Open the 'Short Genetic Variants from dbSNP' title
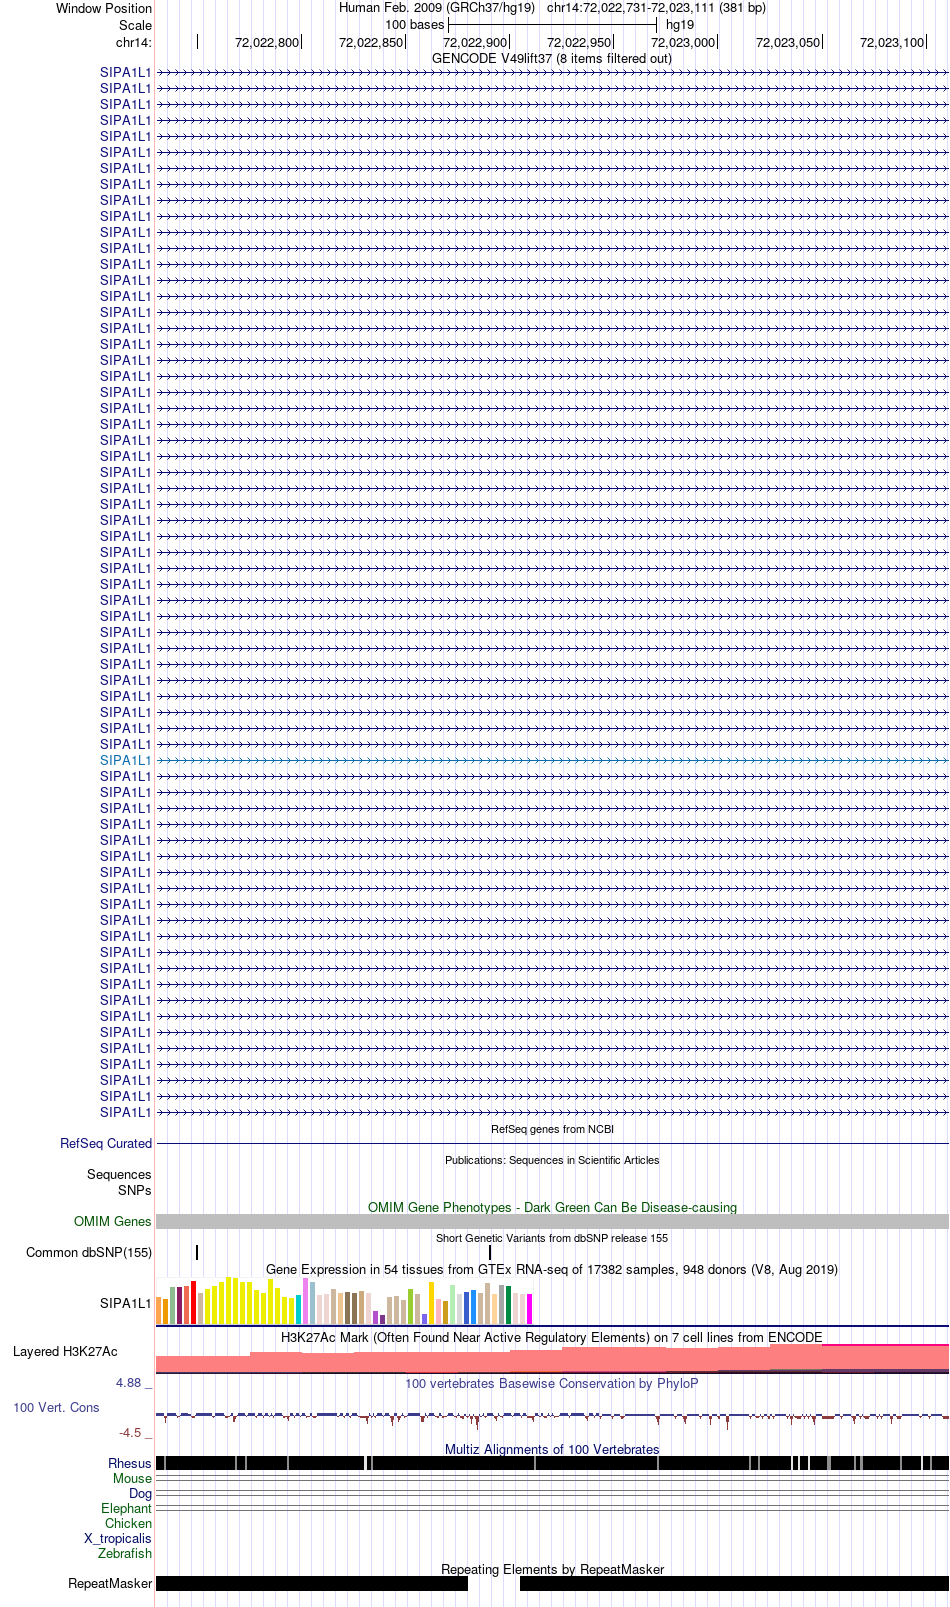 (x=552, y=1238)
